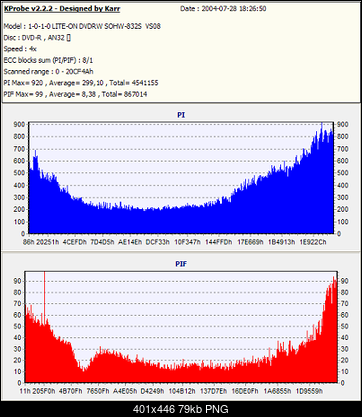Click the Disc DVD-R AN32 line

(37, 38)
